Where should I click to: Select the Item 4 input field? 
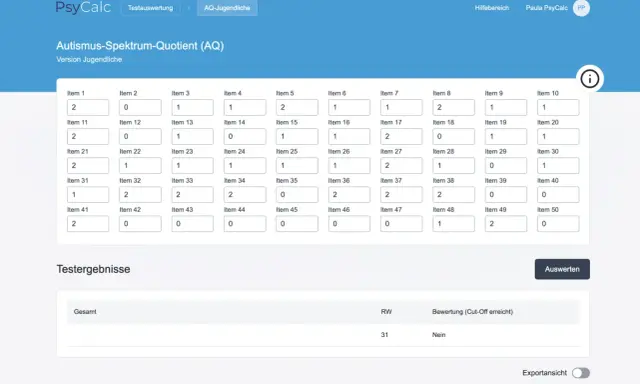[245, 107]
